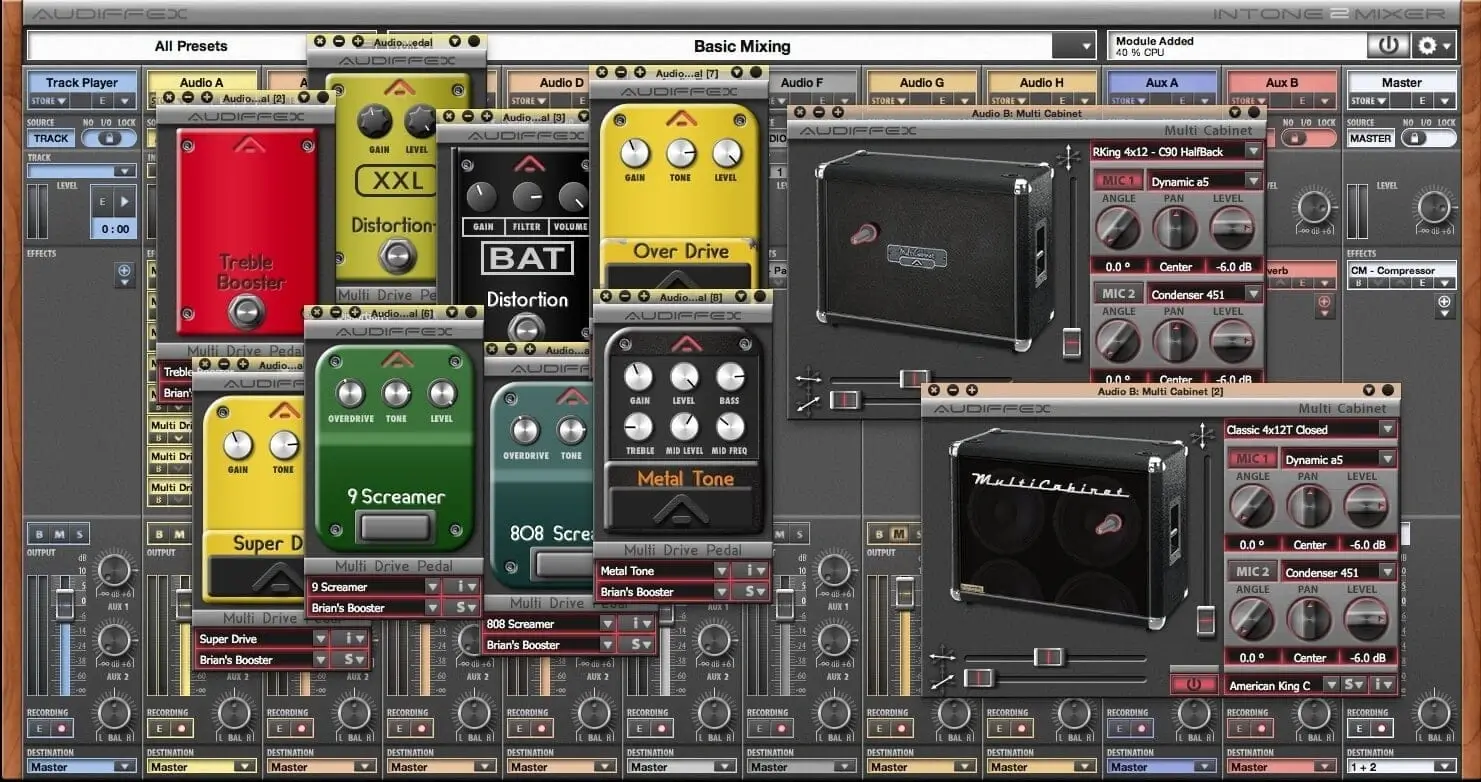The image size is (1481, 782).
Task: Select the Master channel header
Action: click(1401, 83)
